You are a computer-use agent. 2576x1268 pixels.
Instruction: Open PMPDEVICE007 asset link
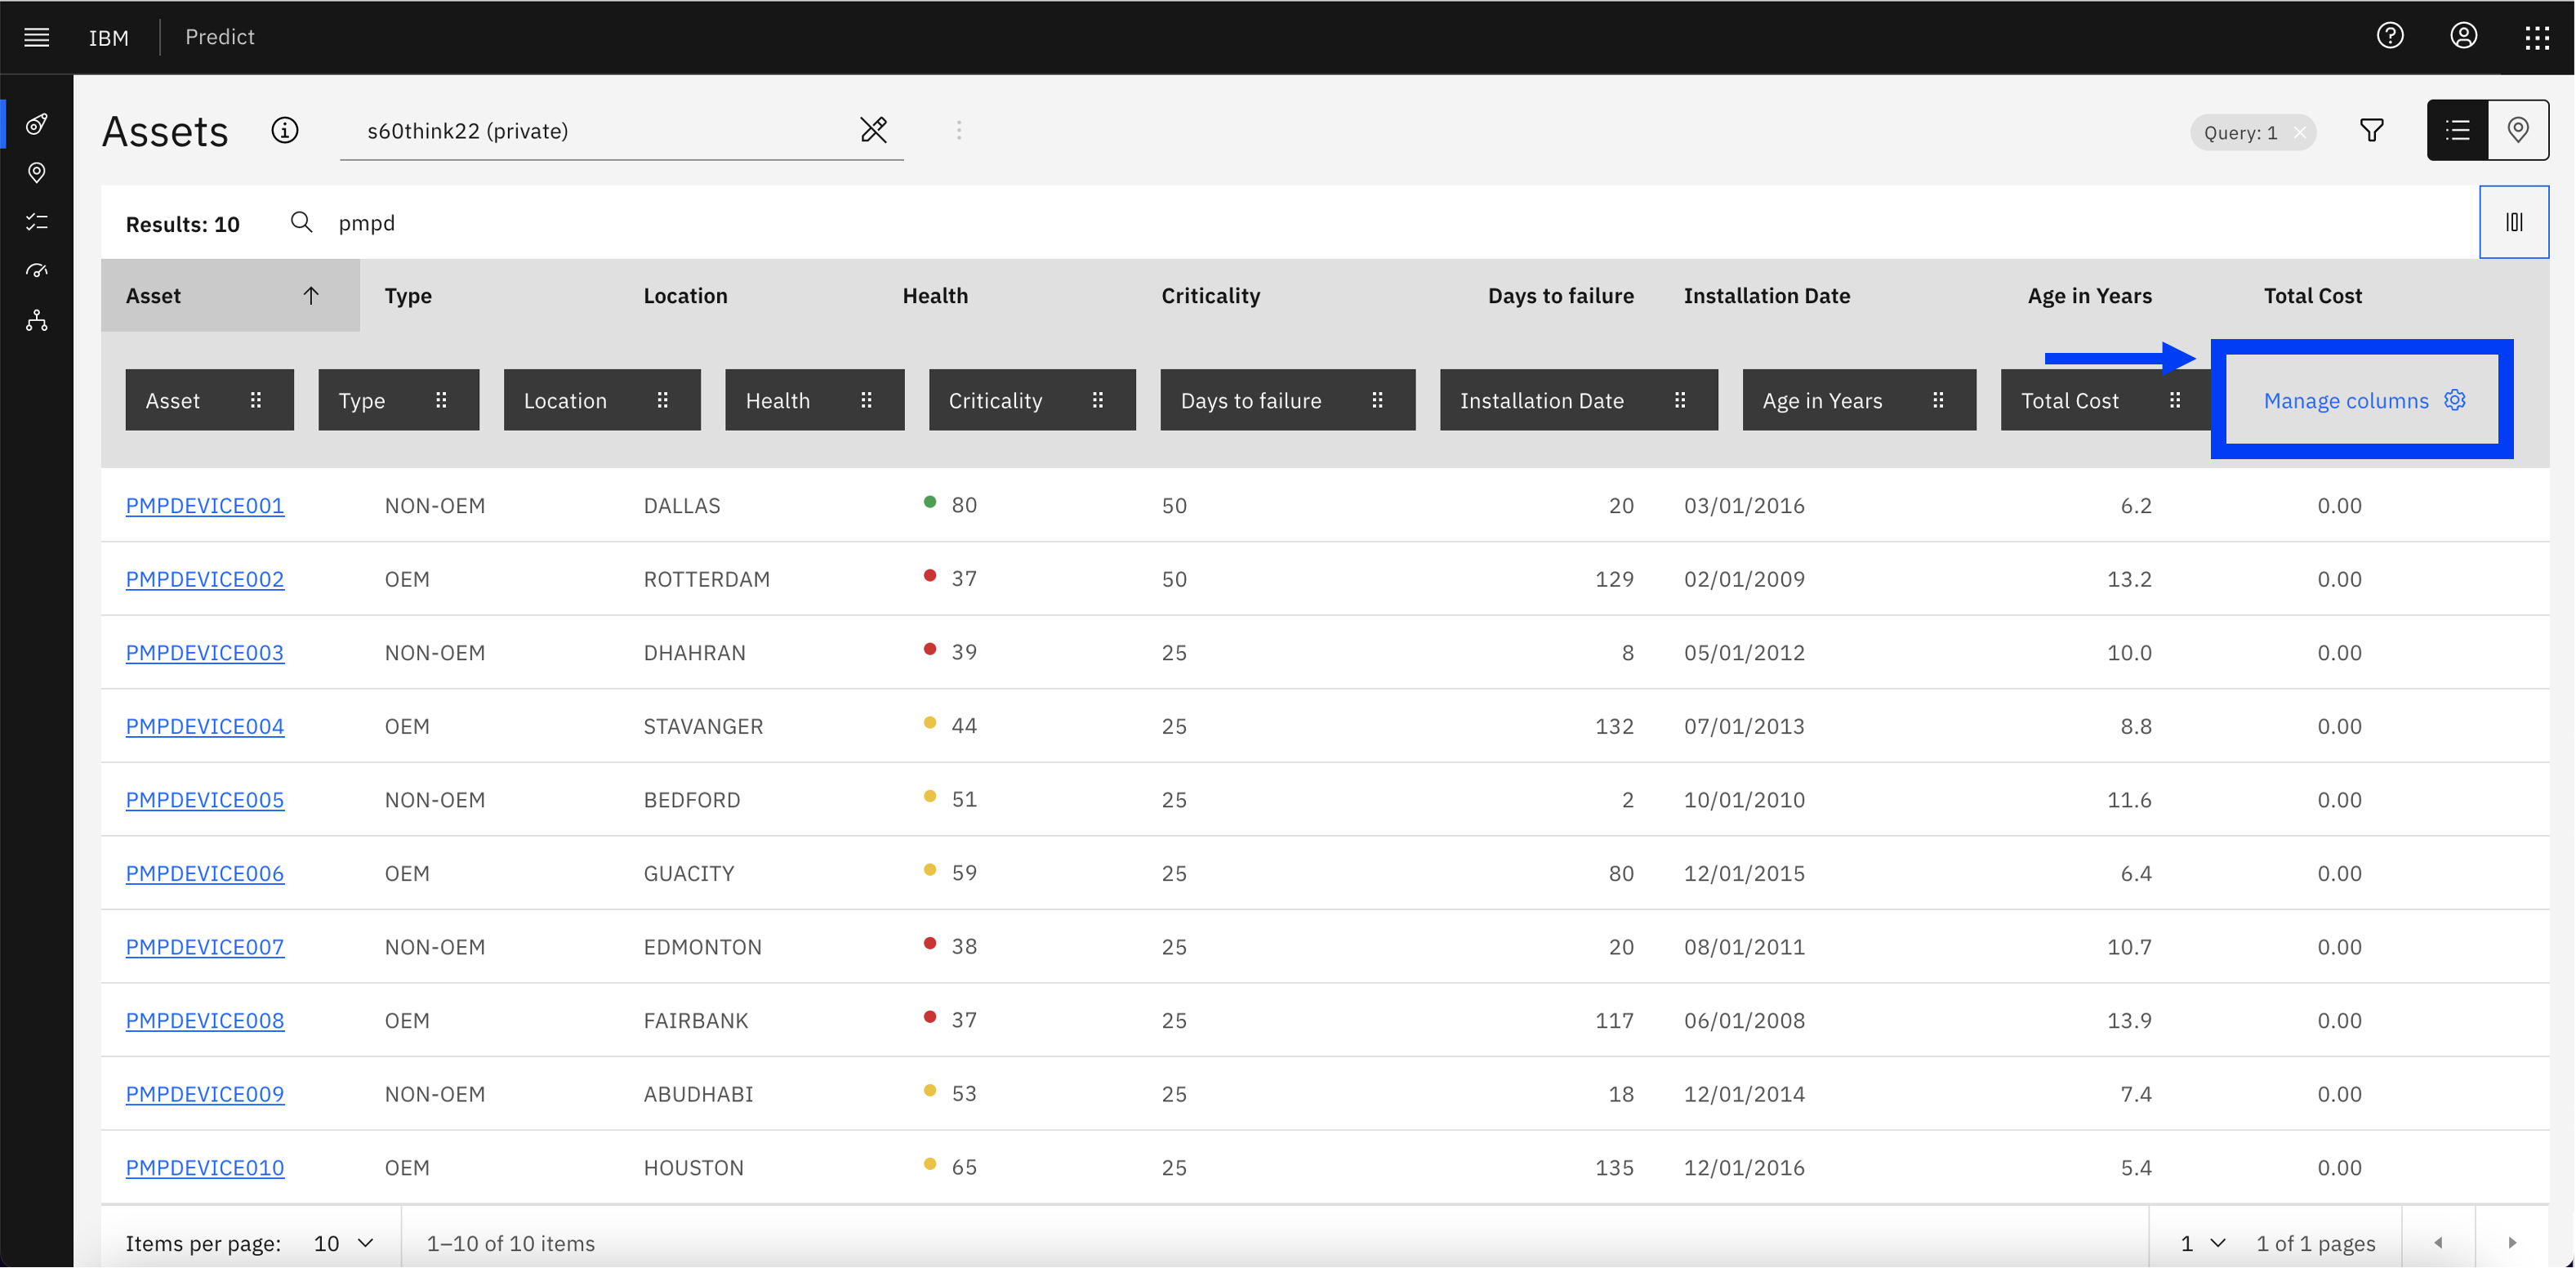coord(205,947)
